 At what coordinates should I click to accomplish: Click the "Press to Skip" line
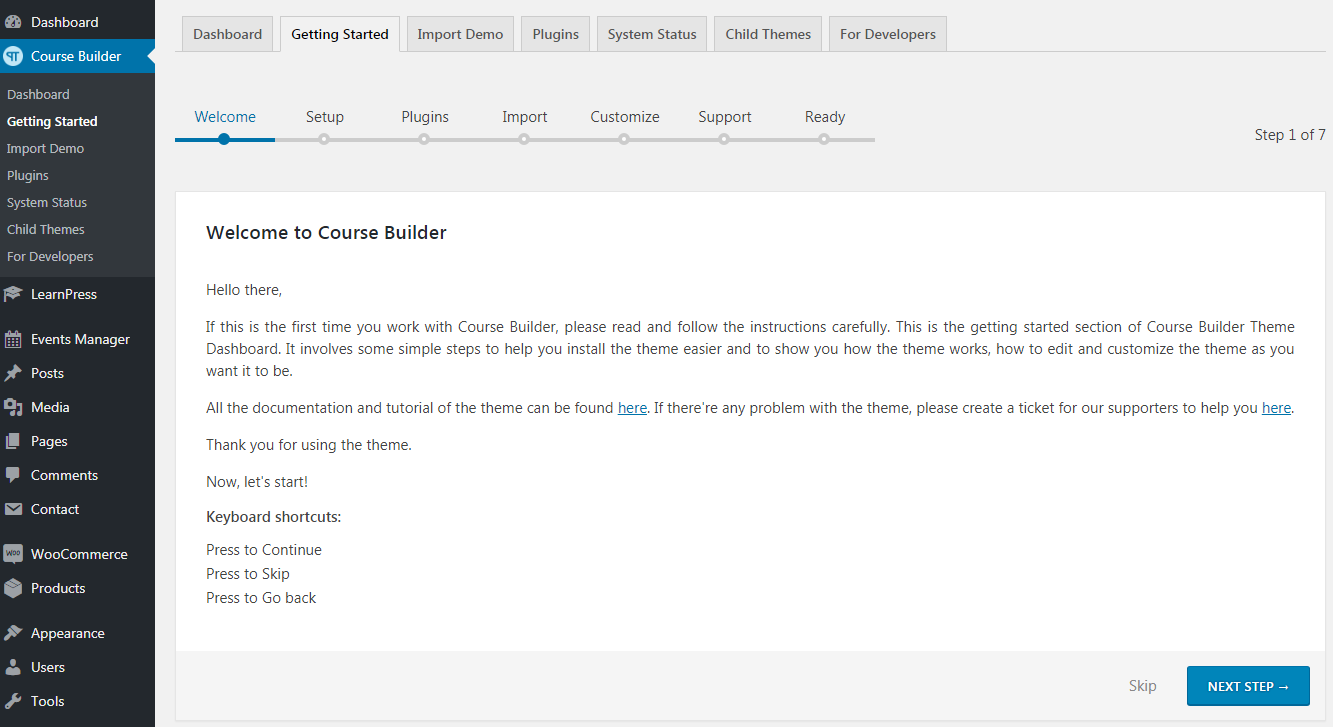click(248, 574)
